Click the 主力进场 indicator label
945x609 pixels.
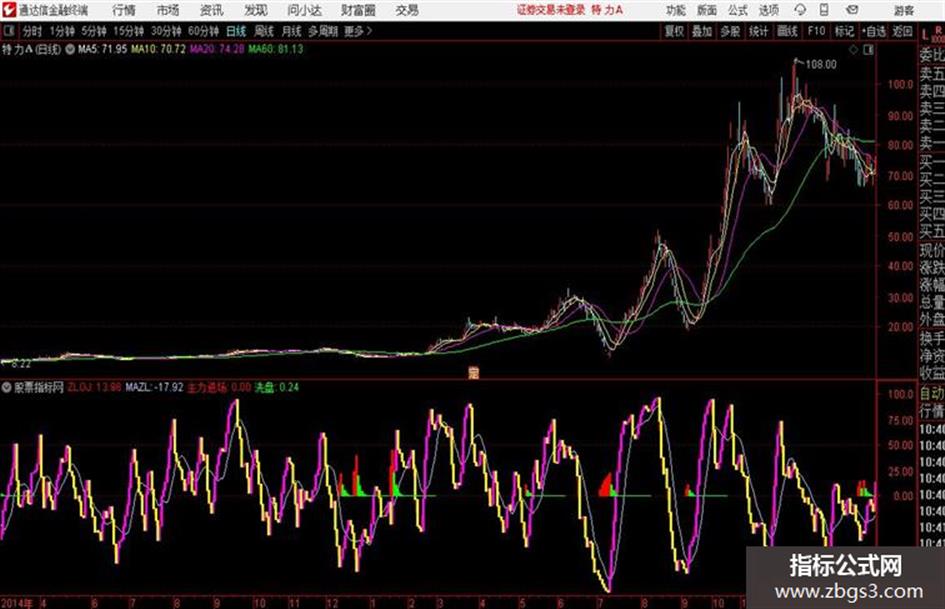[x=207, y=387]
